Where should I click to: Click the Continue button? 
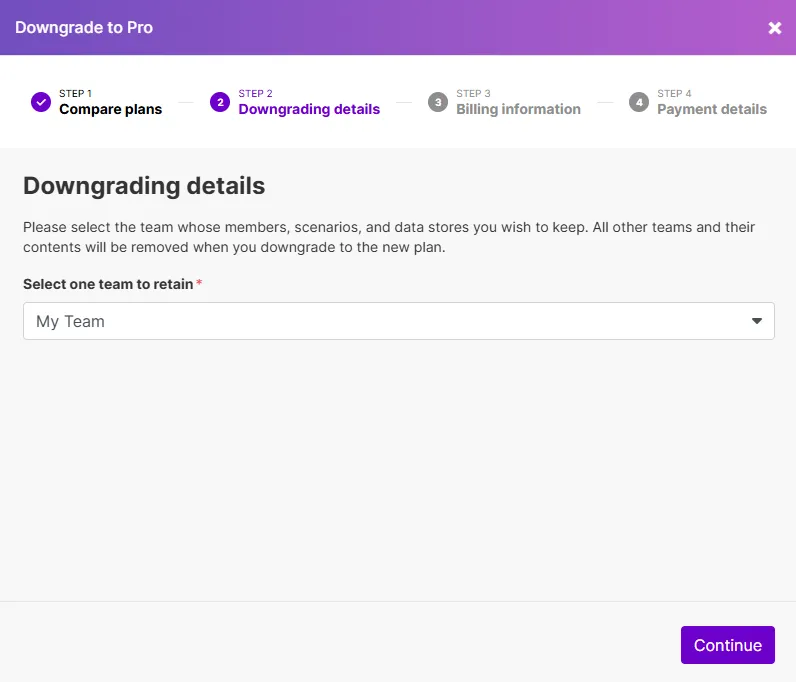tap(727, 645)
